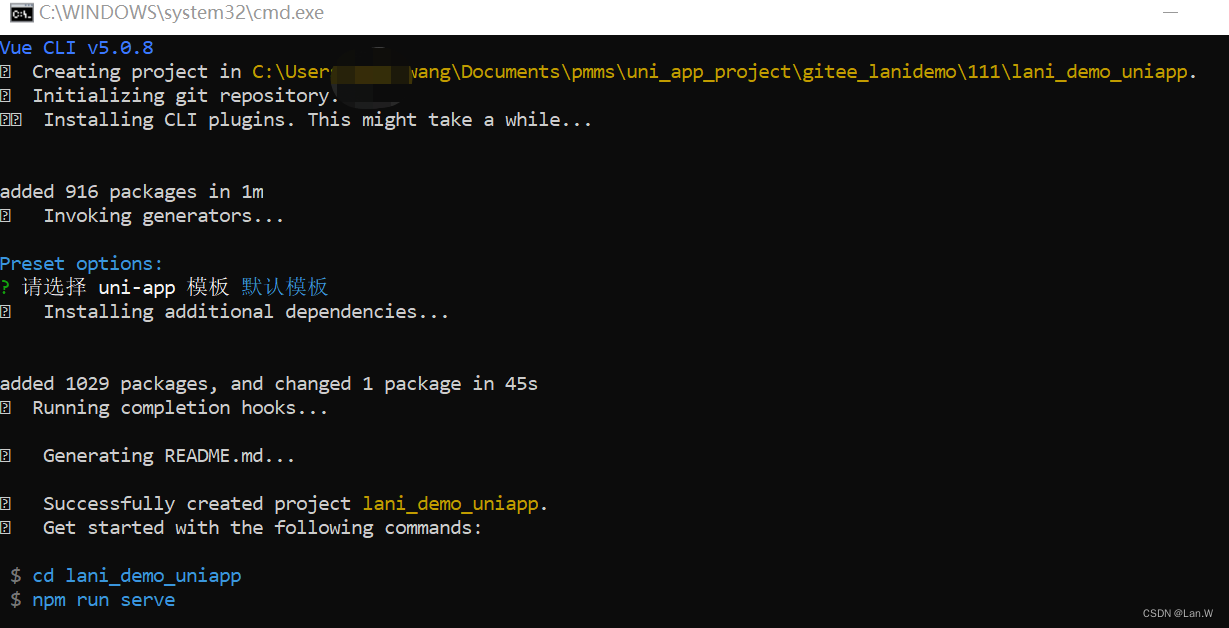Click the added 916 packages line
Screen dimensions: 1229x628
(132, 192)
